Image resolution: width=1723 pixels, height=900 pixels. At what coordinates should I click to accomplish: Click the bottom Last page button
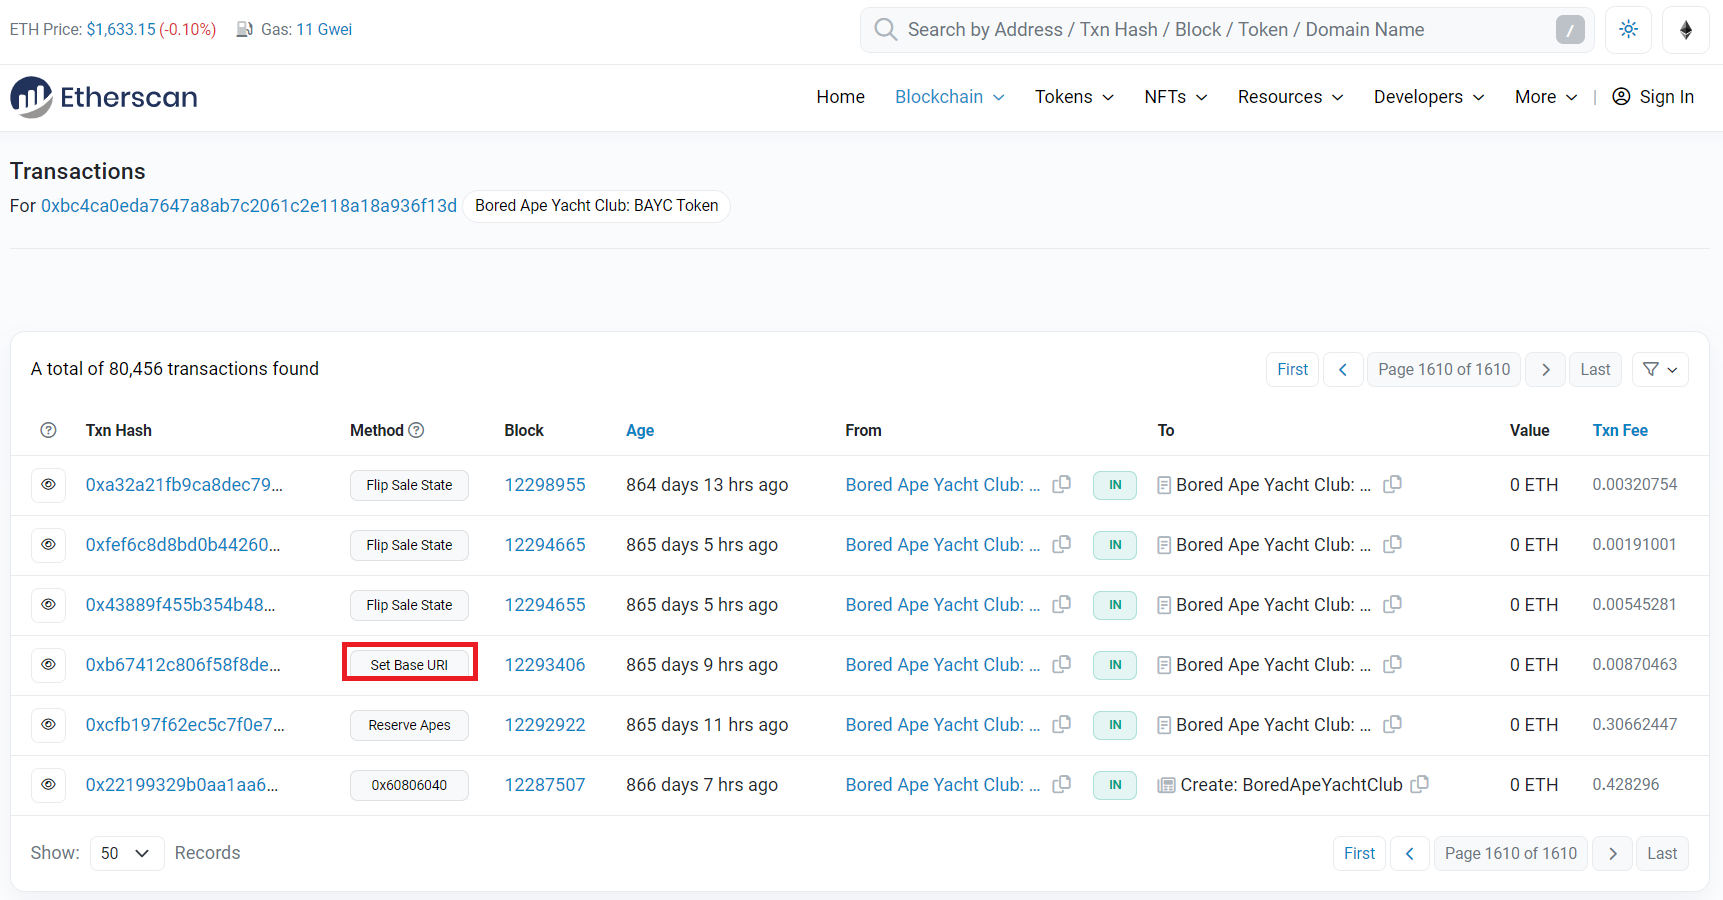(1662, 853)
